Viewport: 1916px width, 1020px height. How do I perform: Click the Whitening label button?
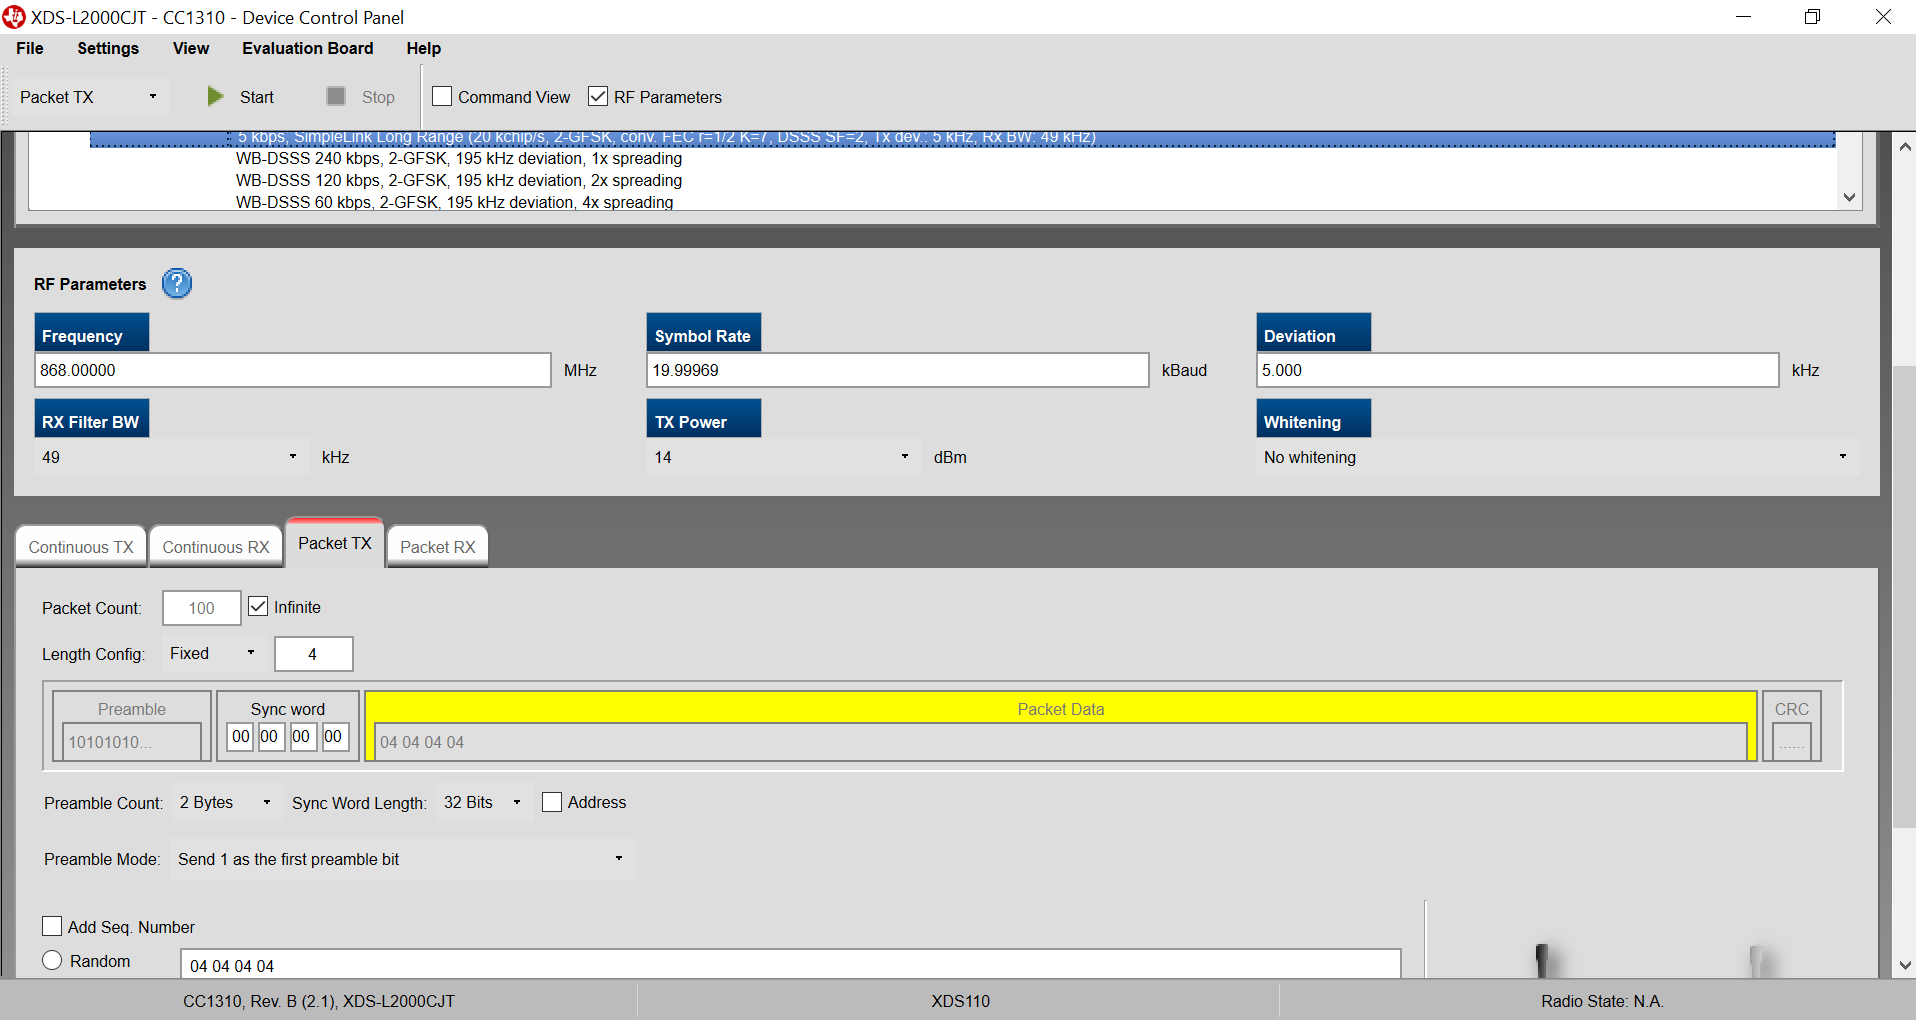pos(1314,418)
